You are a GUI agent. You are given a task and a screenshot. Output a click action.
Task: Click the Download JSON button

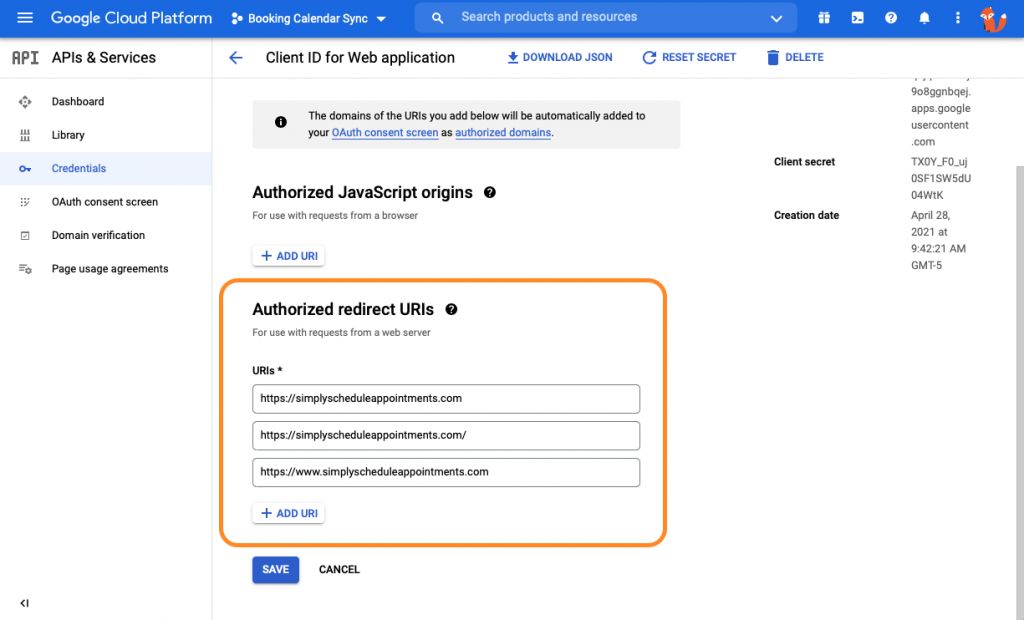click(x=559, y=58)
